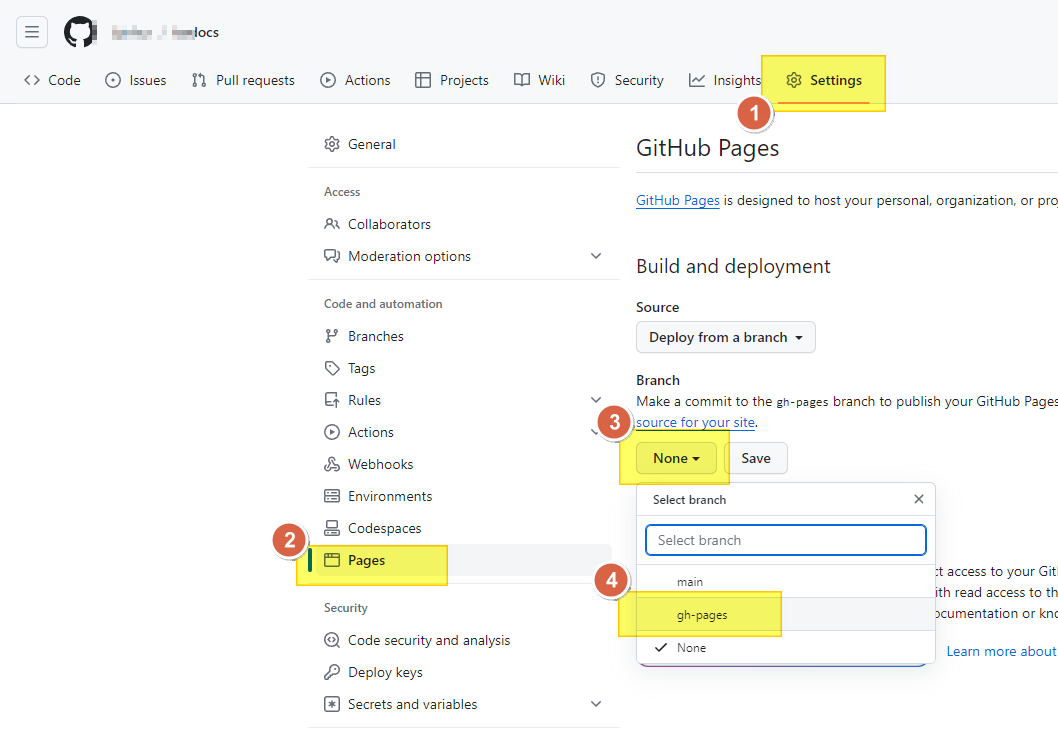Click the Webhooks icon

coord(332,464)
